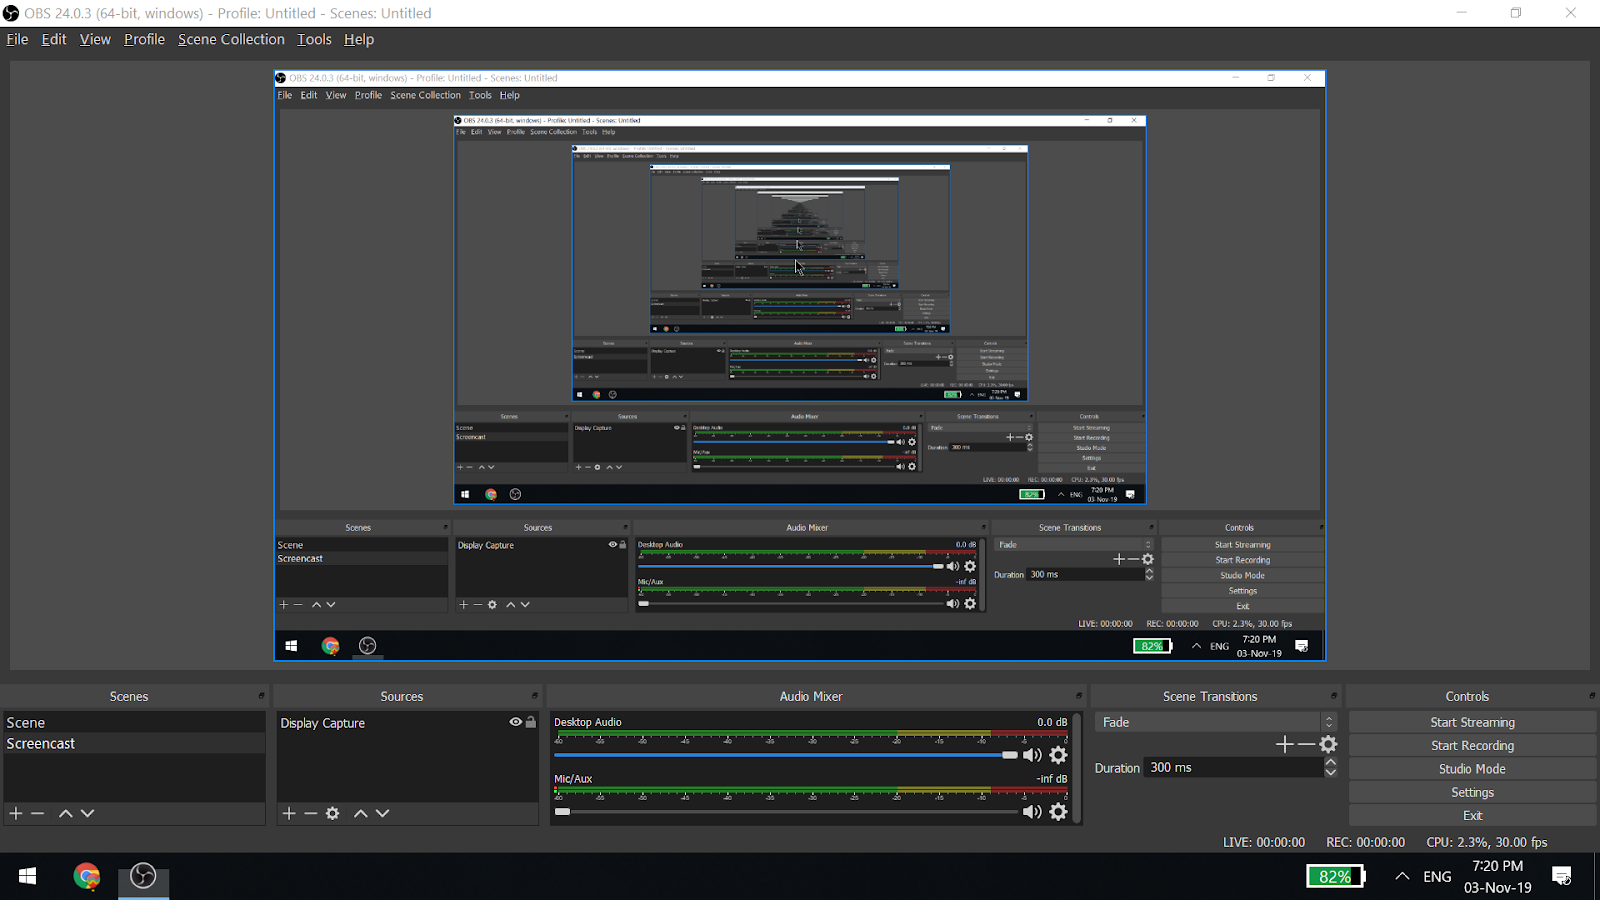The height and width of the screenshot is (900, 1600).
Task: Add a new scene with the plus icon
Action: (16, 814)
